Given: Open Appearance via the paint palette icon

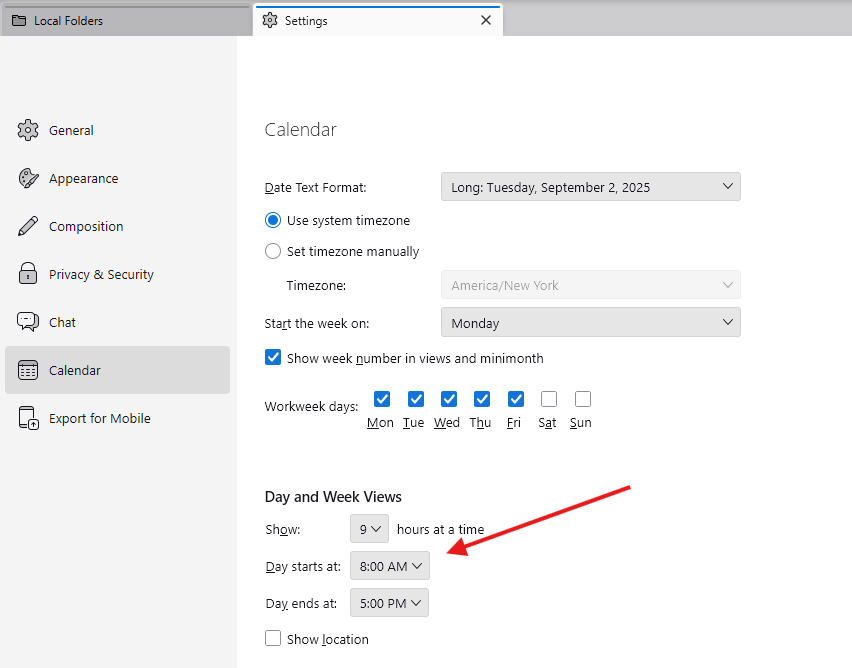Looking at the screenshot, I should tap(28, 178).
